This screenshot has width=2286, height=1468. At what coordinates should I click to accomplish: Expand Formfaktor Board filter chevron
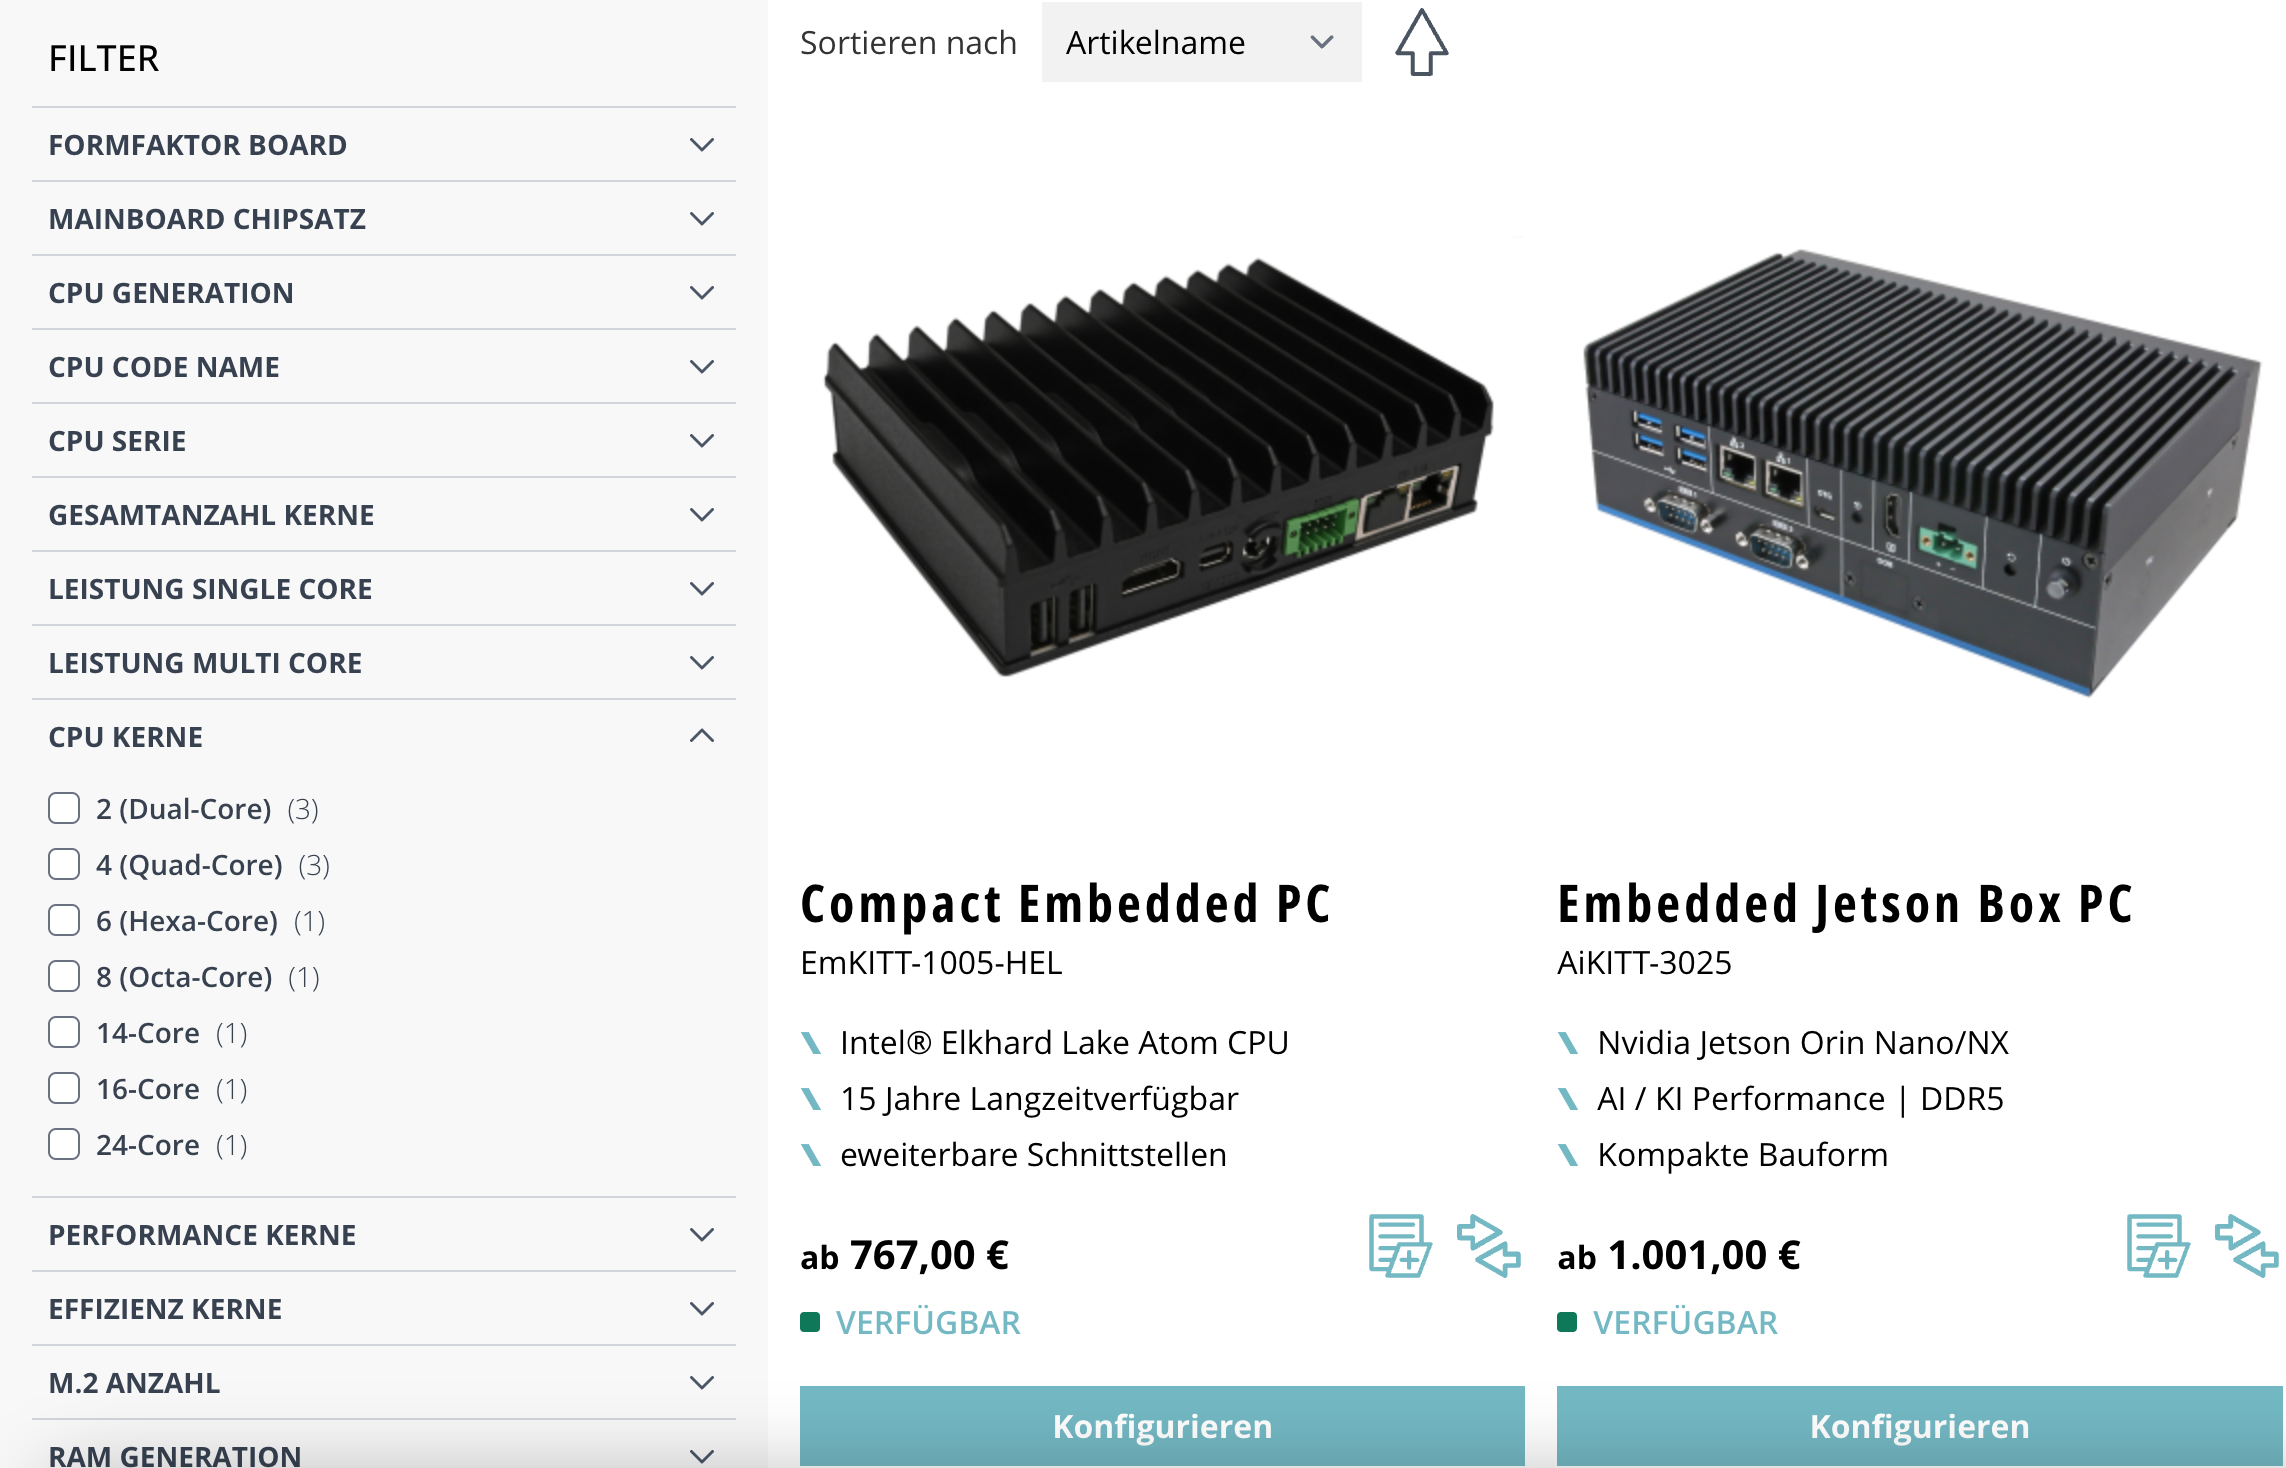[702, 145]
